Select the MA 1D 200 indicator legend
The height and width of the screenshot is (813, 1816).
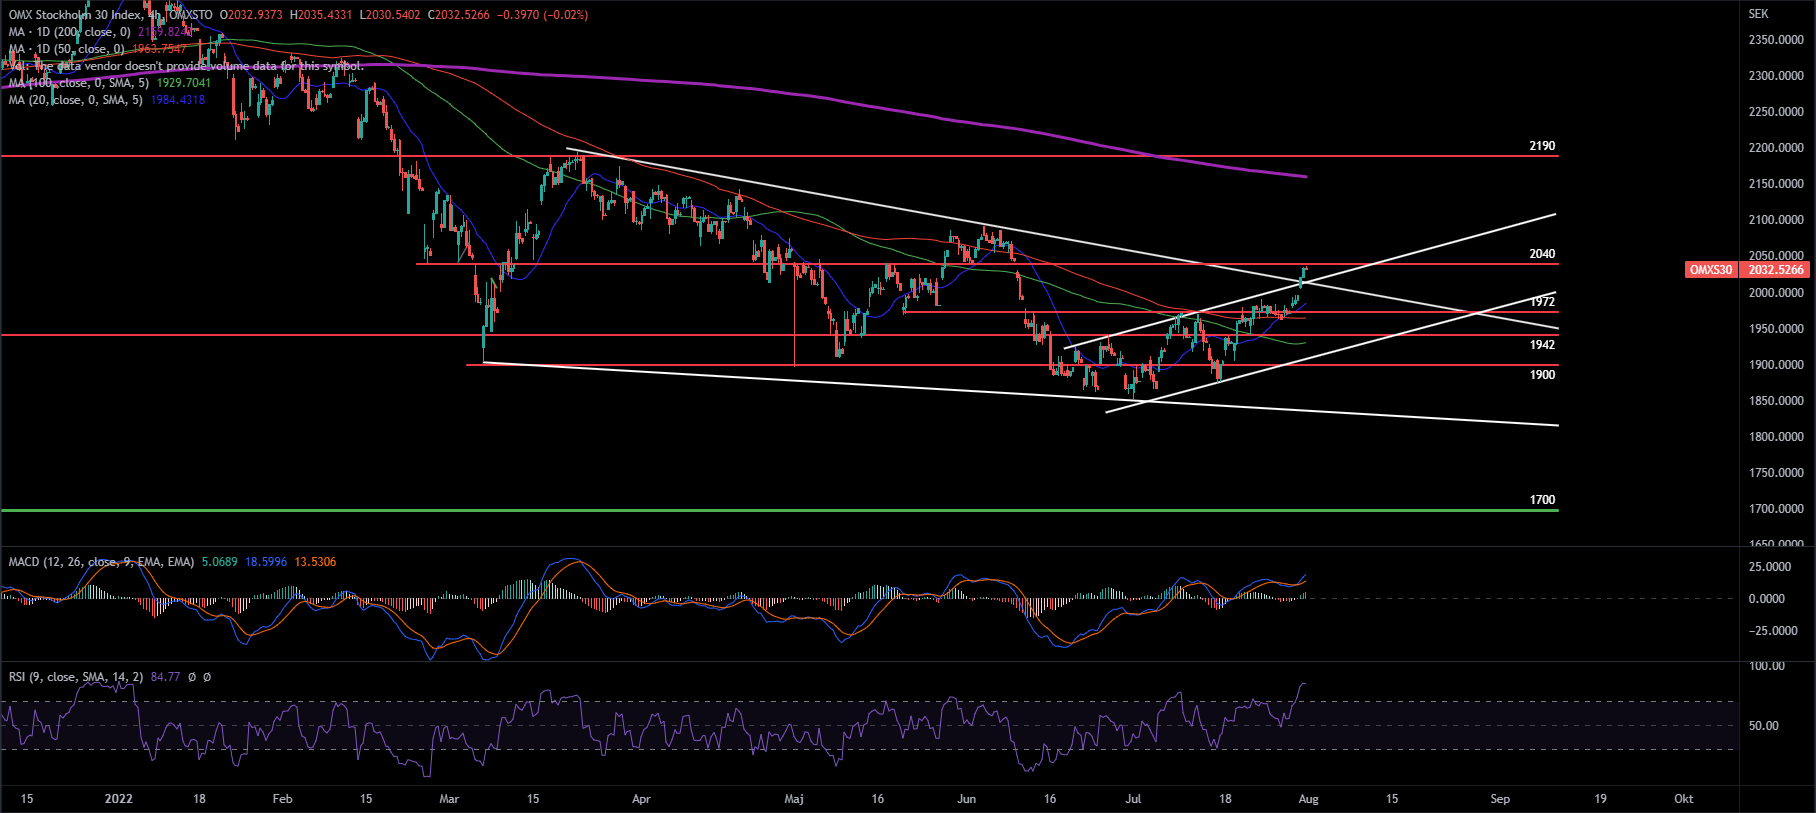pos(69,32)
